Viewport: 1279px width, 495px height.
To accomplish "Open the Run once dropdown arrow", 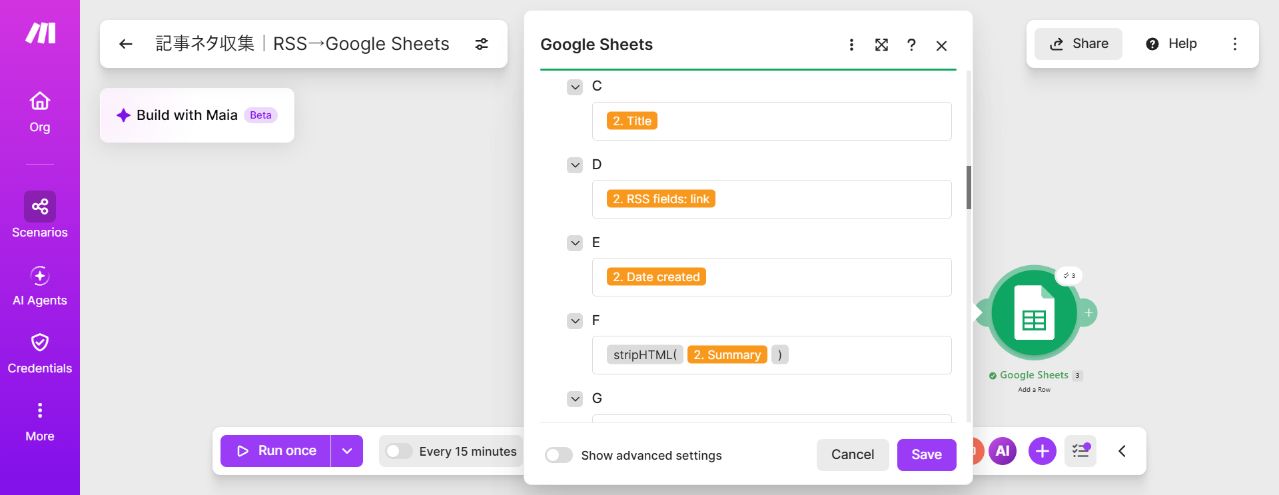I will pyautogui.click(x=346, y=451).
